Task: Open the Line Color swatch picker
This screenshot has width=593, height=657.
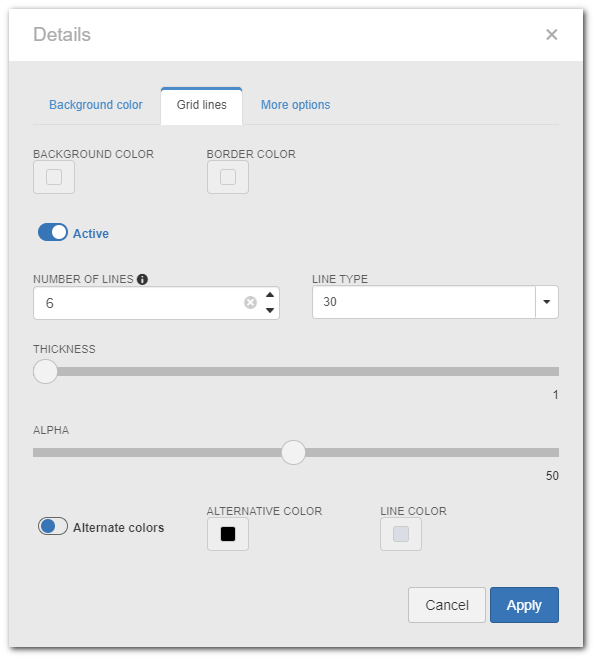Action: [401, 534]
